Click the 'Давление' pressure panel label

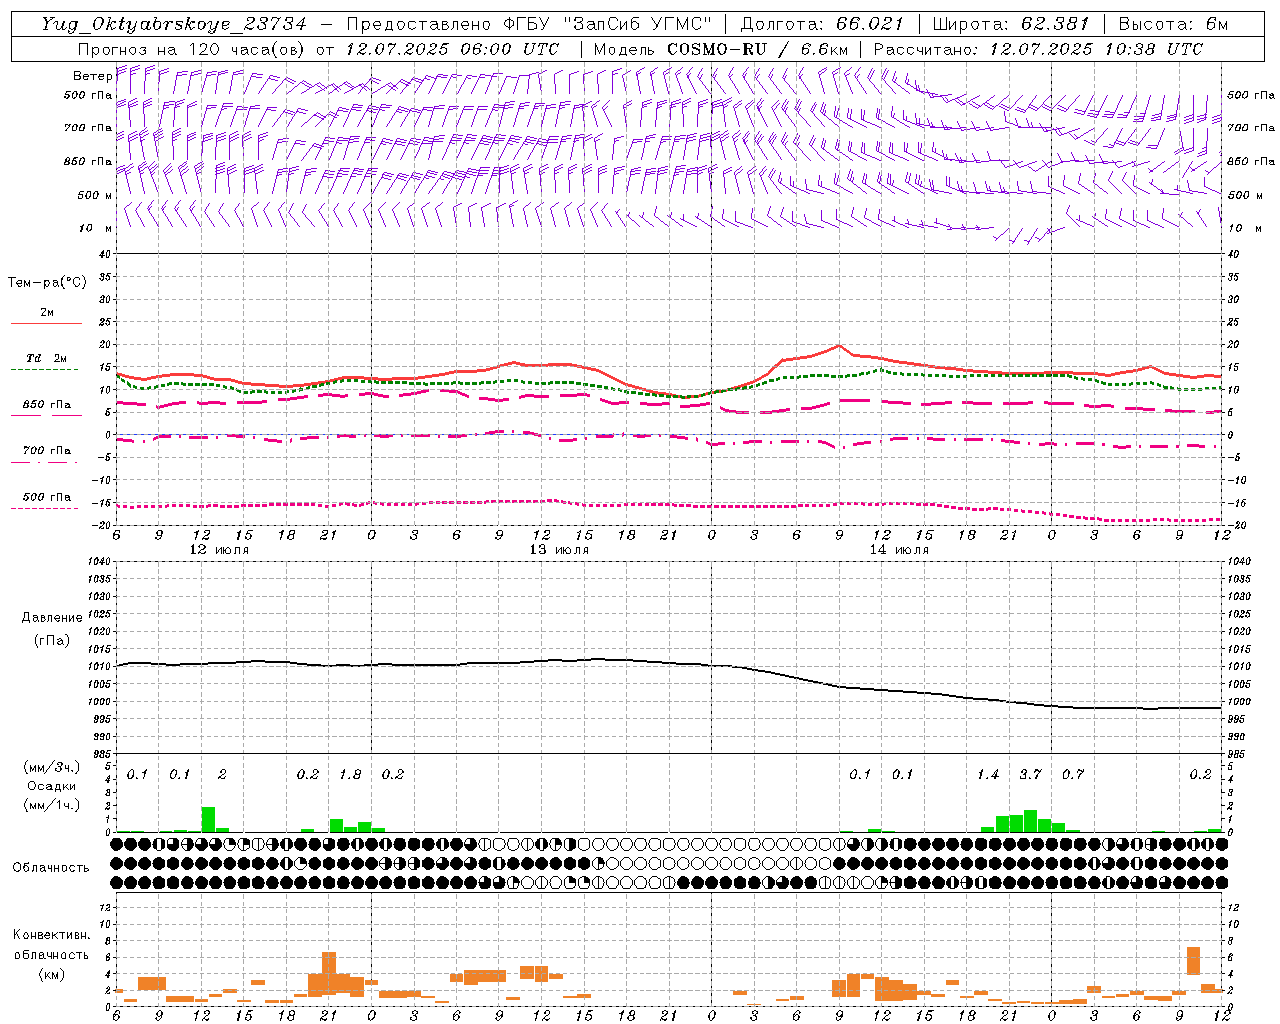coord(51,617)
